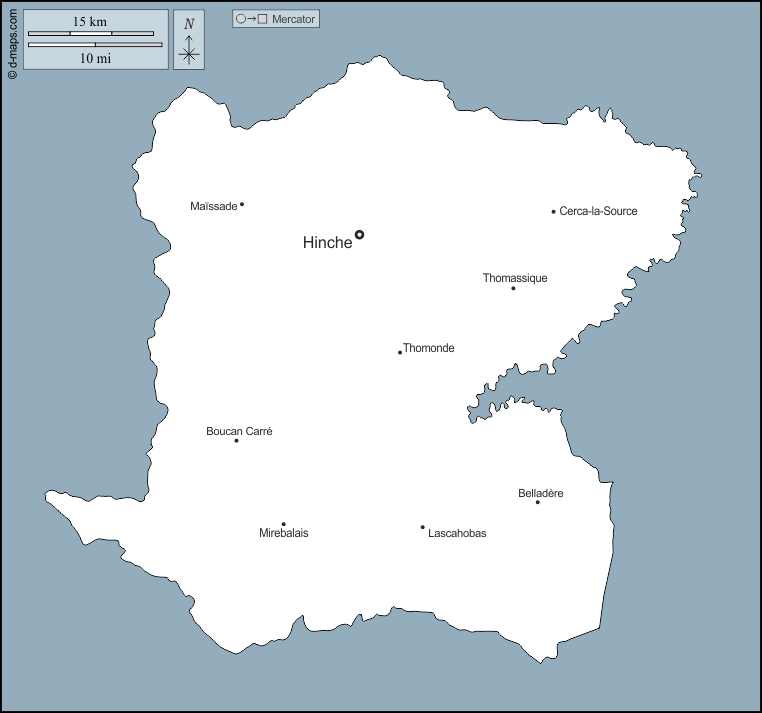Select the Belladère town dot marker
This screenshot has height=713, width=762.
coord(537,502)
